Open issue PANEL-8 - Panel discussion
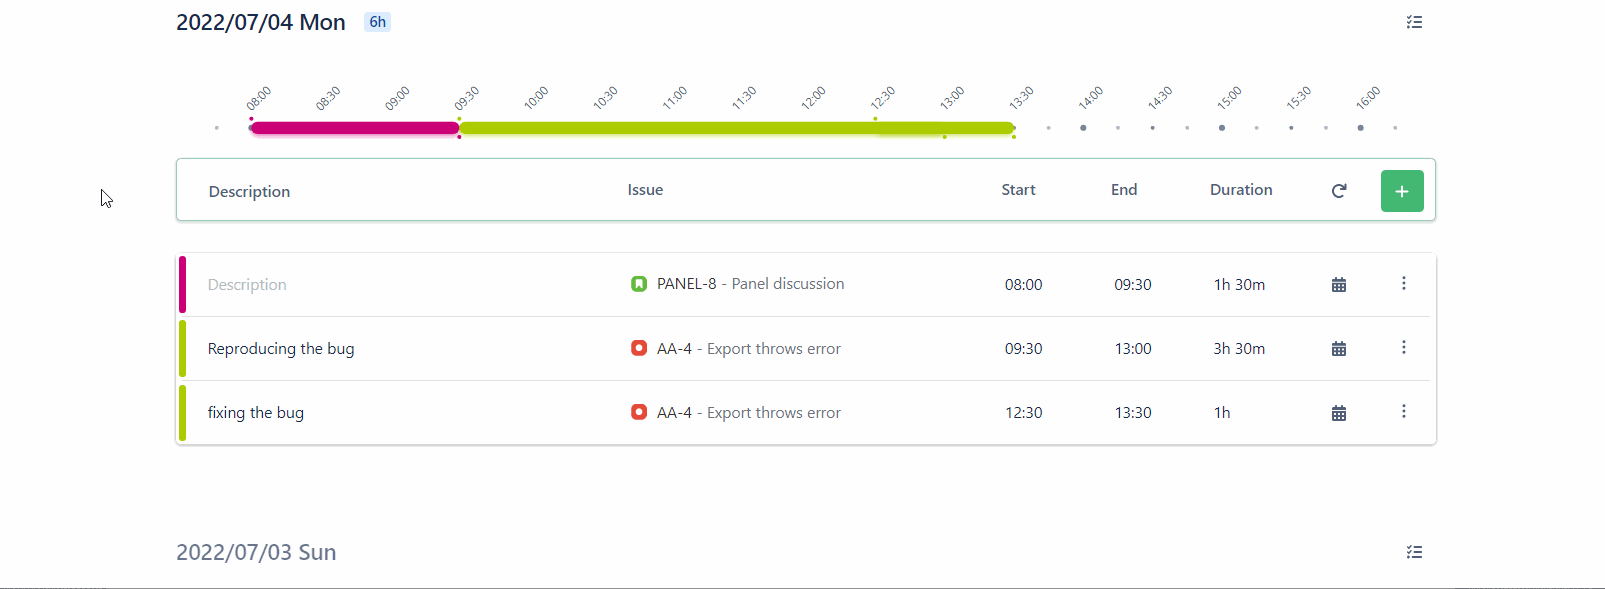This screenshot has height=589, width=1605. point(750,284)
